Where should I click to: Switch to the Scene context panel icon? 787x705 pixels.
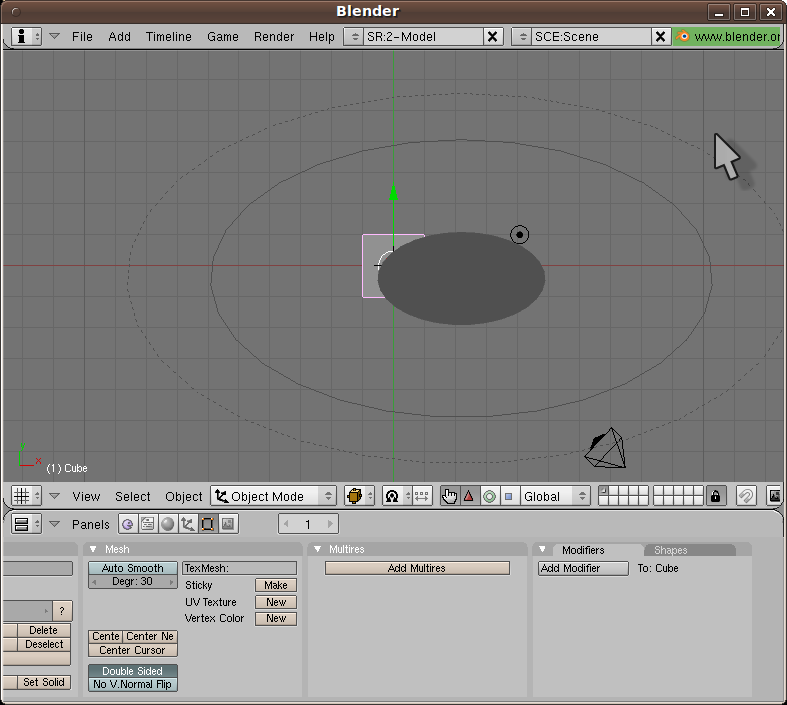pos(227,524)
